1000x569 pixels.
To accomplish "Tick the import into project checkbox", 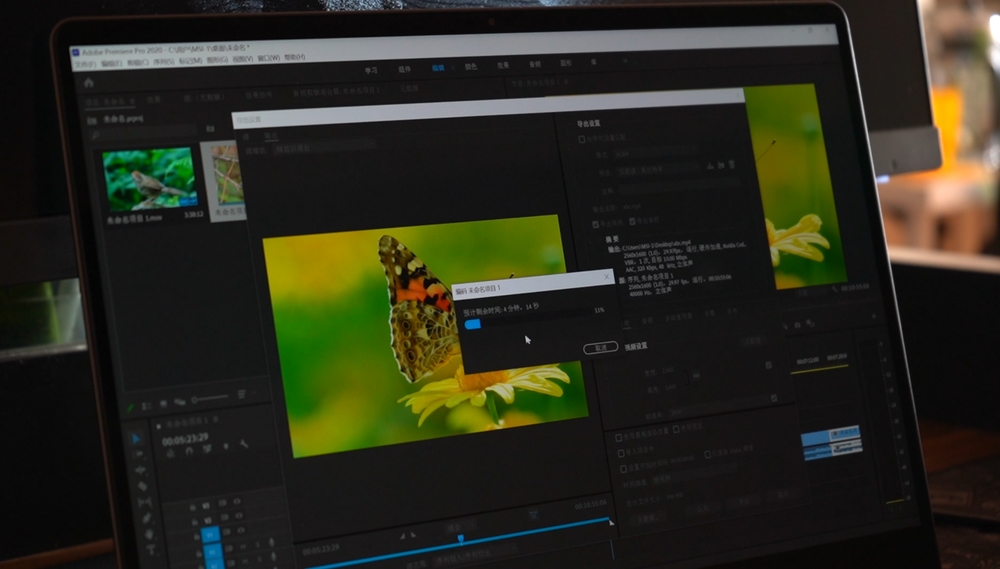I will click(621, 453).
